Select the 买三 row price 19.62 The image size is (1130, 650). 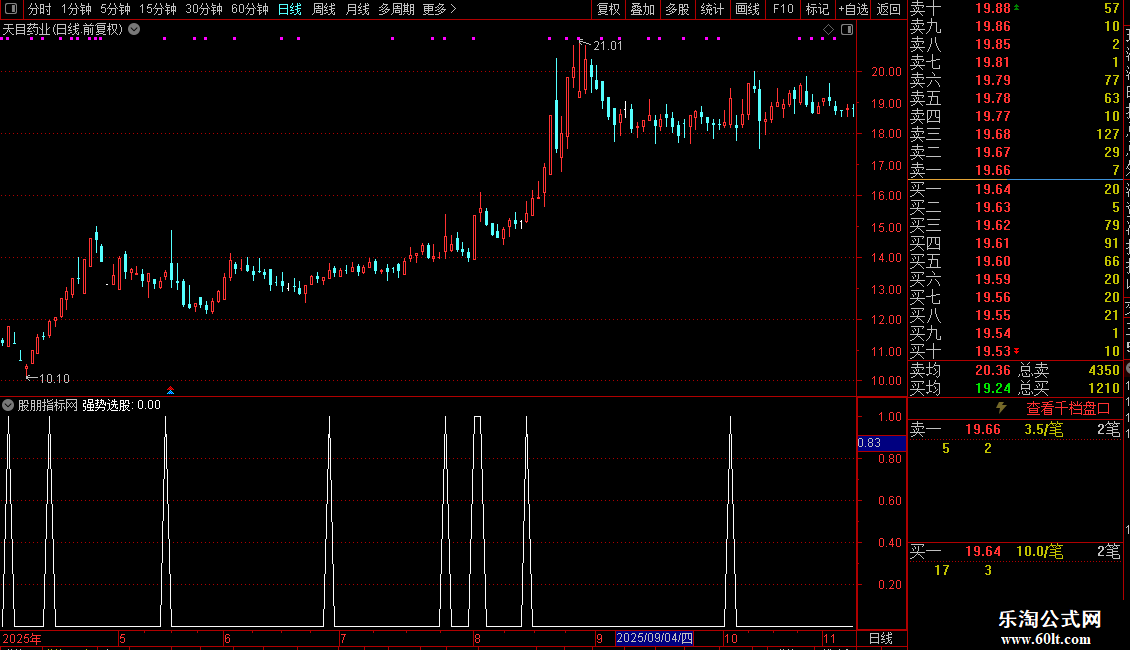(x=992, y=225)
